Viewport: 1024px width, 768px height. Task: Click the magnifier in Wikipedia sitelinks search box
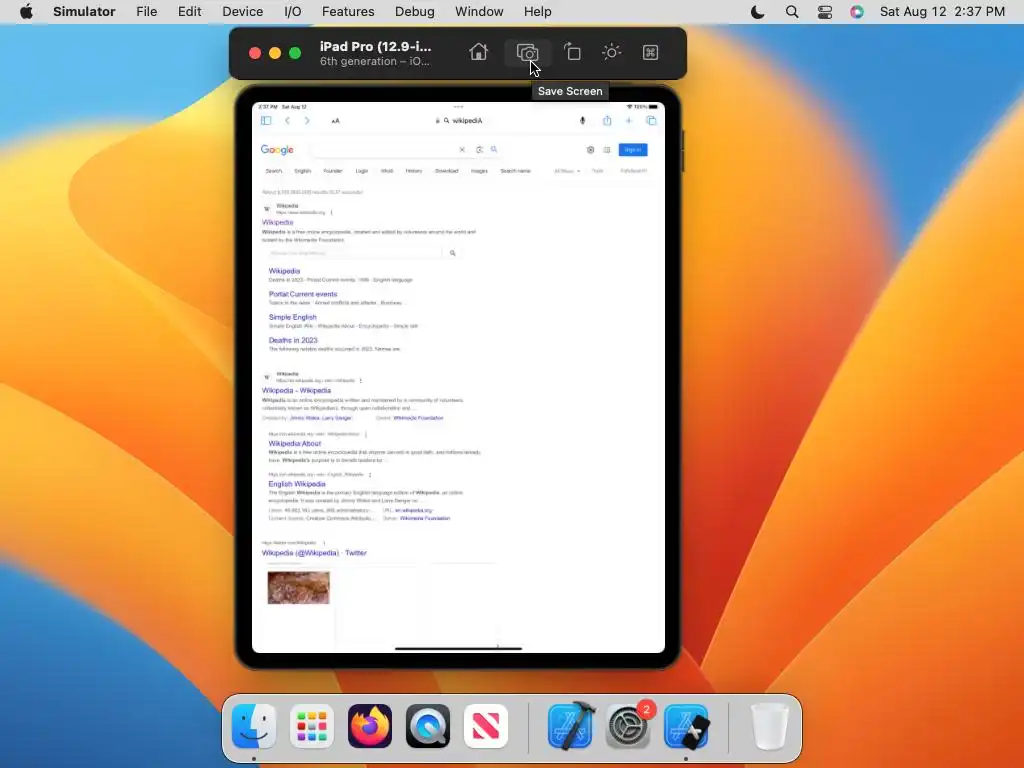(453, 253)
